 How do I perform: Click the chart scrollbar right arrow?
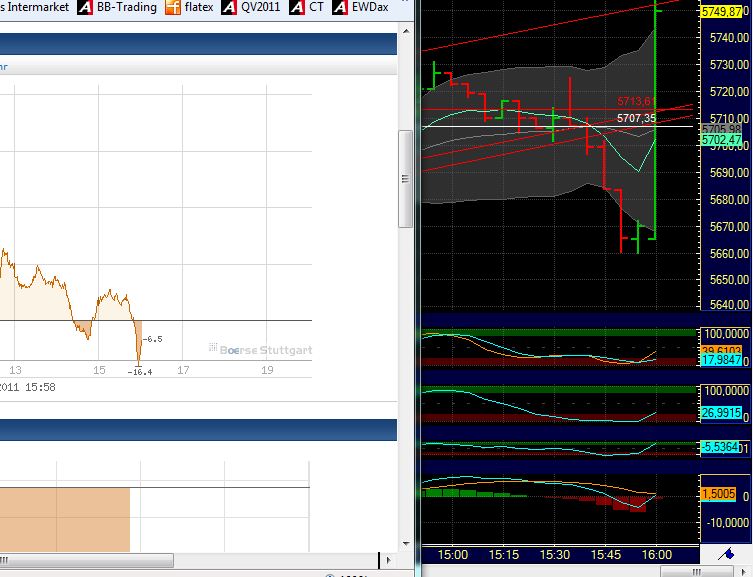coord(744,572)
